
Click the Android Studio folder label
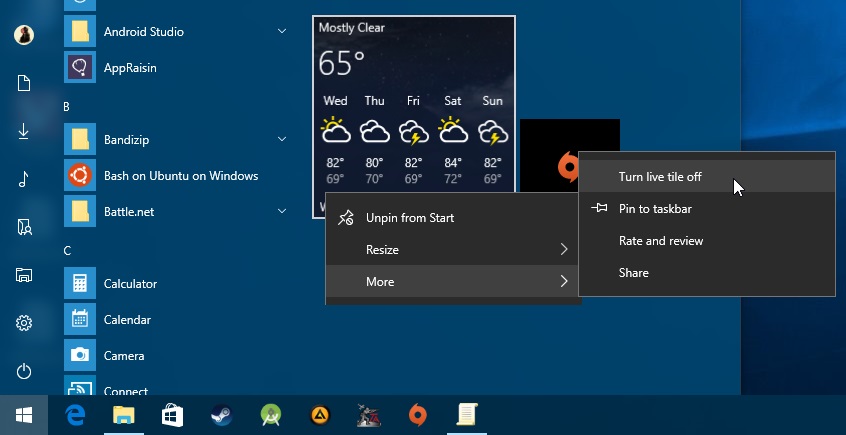point(144,32)
